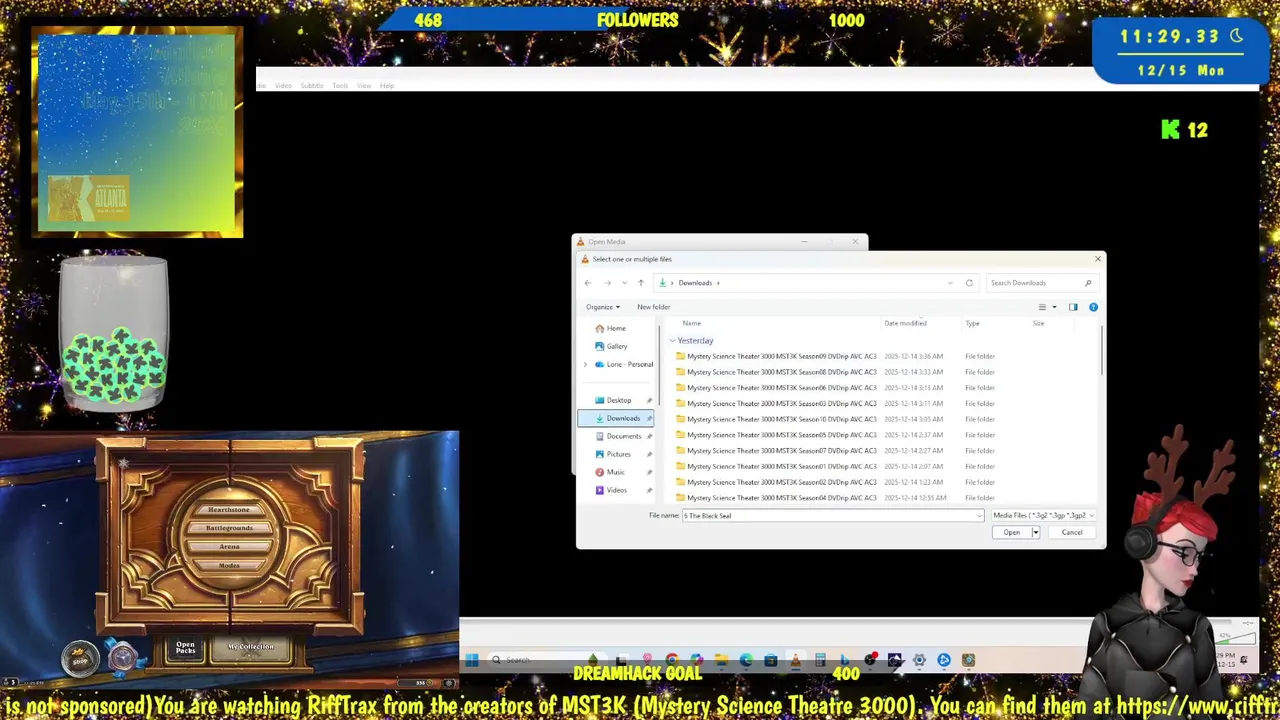Image resolution: width=1280 pixels, height=720 pixels.
Task: Open the Open button split arrow
Action: pos(1035,533)
